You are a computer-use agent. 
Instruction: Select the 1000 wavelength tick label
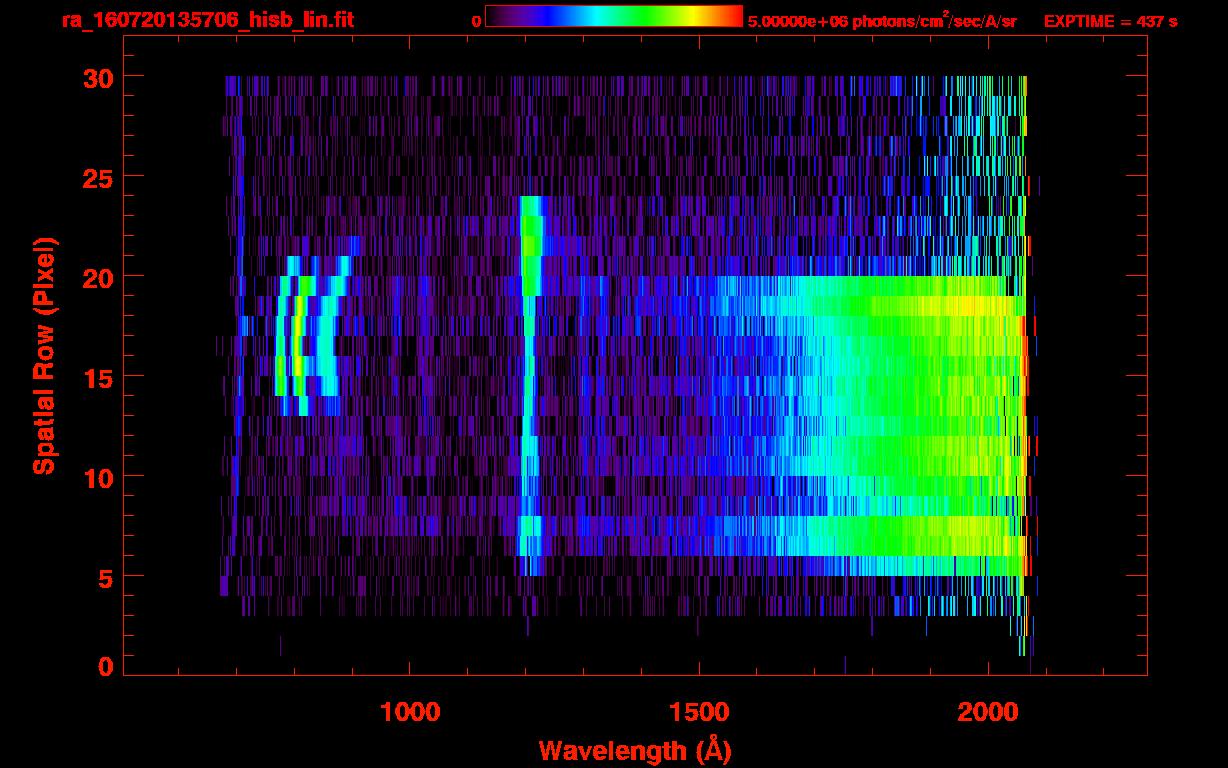point(410,711)
